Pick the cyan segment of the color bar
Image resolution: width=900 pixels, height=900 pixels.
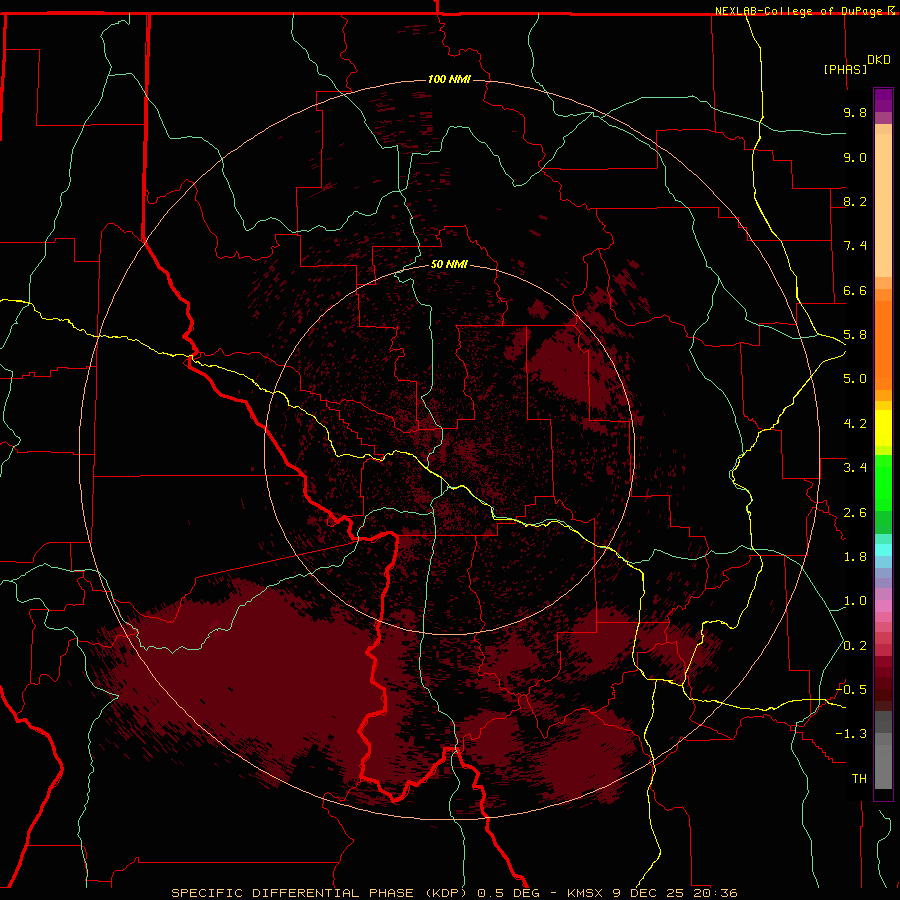coord(883,550)
